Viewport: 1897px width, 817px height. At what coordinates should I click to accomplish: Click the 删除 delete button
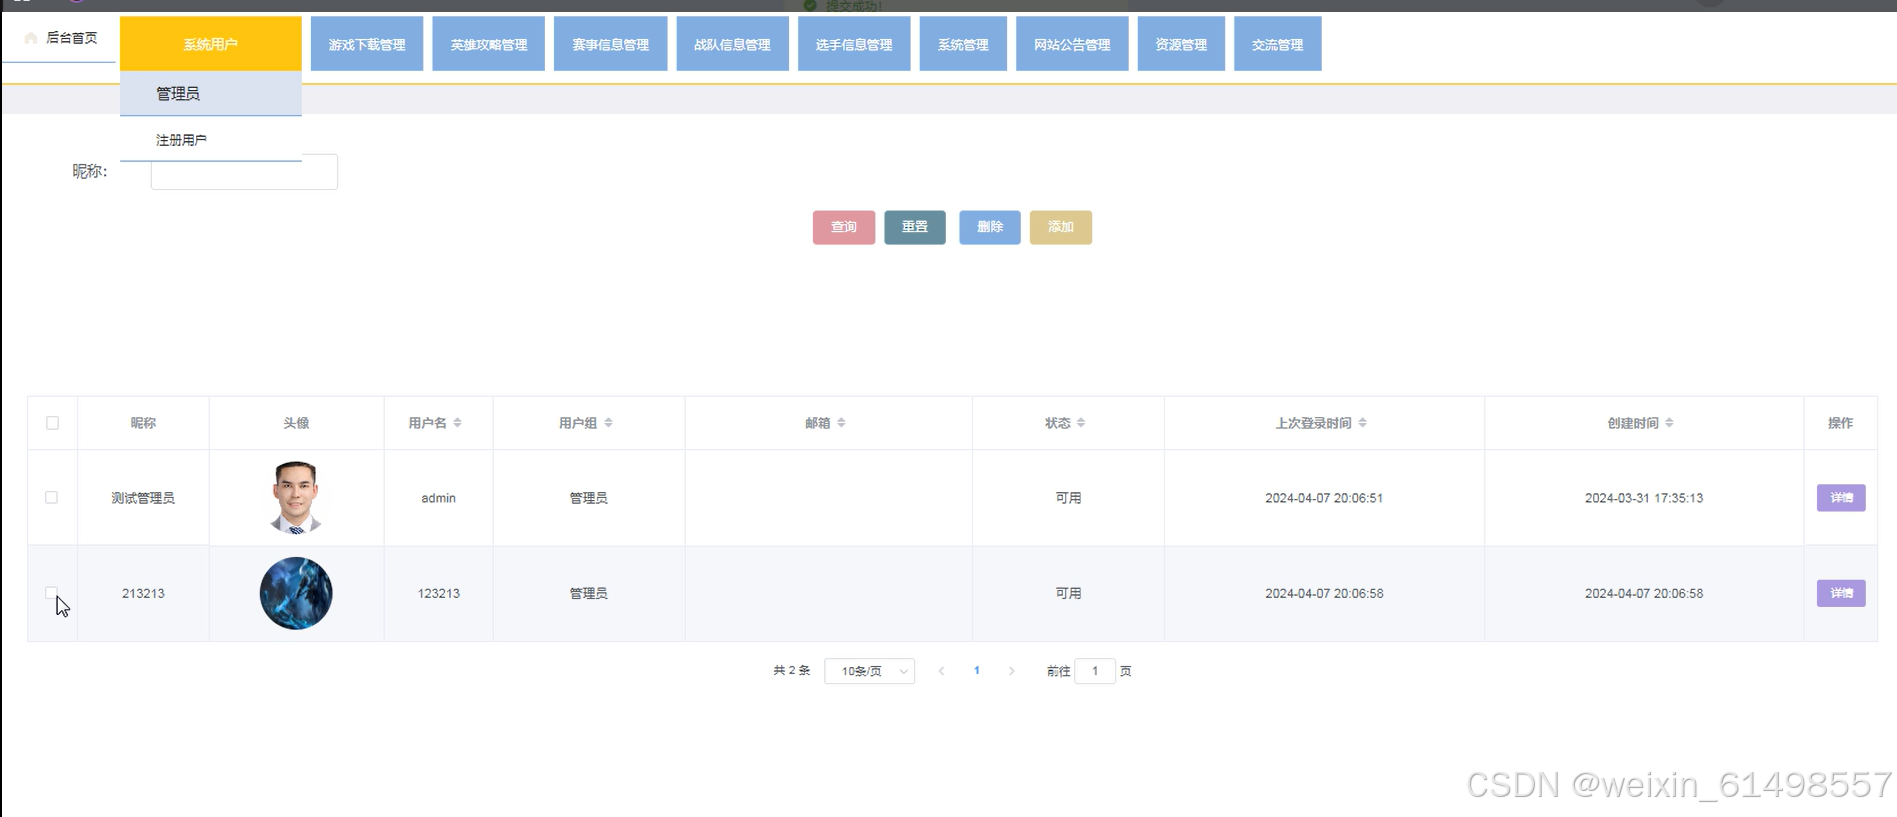click(x=990, y=227)
